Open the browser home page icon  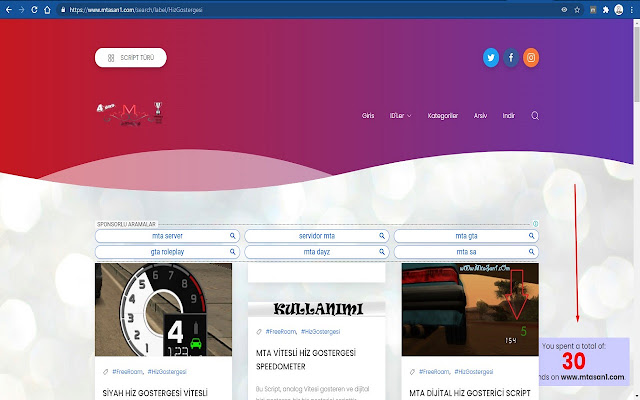(x=47, y=10)
